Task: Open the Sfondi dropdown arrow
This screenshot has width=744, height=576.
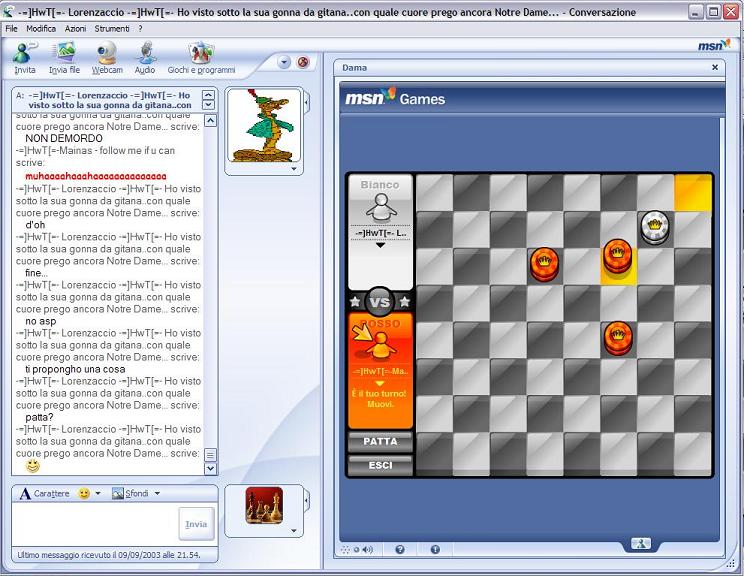Action: pos(157,493)
